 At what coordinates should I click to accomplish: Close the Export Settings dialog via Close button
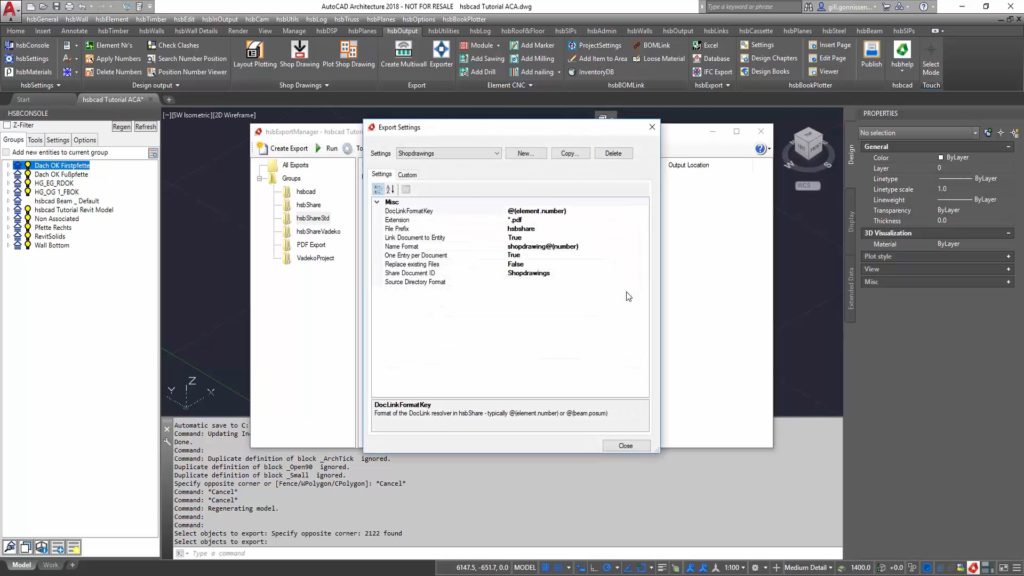626,445
